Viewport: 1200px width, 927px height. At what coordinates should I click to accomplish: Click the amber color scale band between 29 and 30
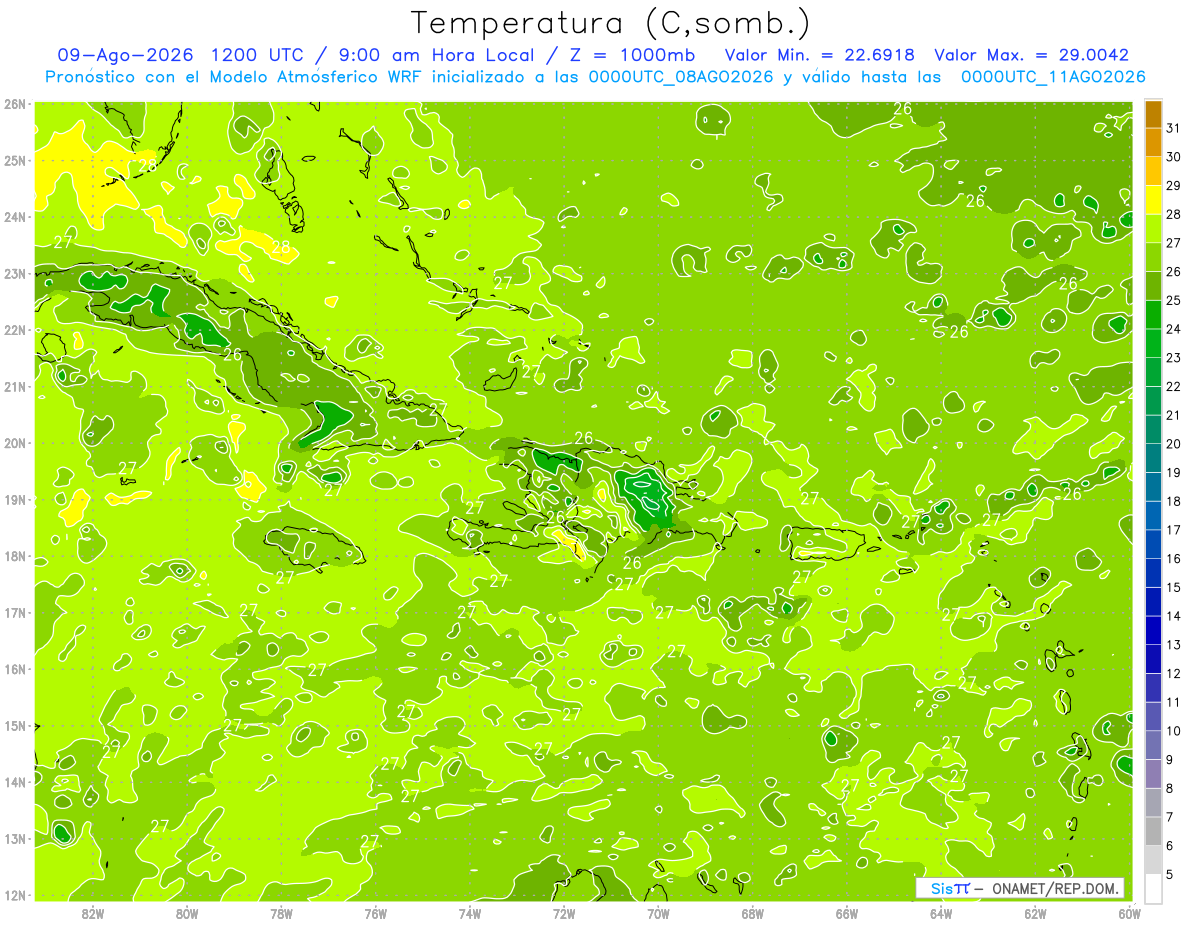(1153, 171)
